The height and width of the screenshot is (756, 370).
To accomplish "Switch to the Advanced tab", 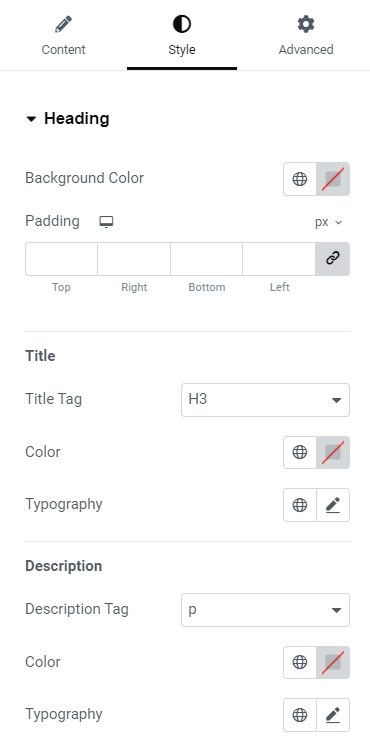I will tap(306, 36).
